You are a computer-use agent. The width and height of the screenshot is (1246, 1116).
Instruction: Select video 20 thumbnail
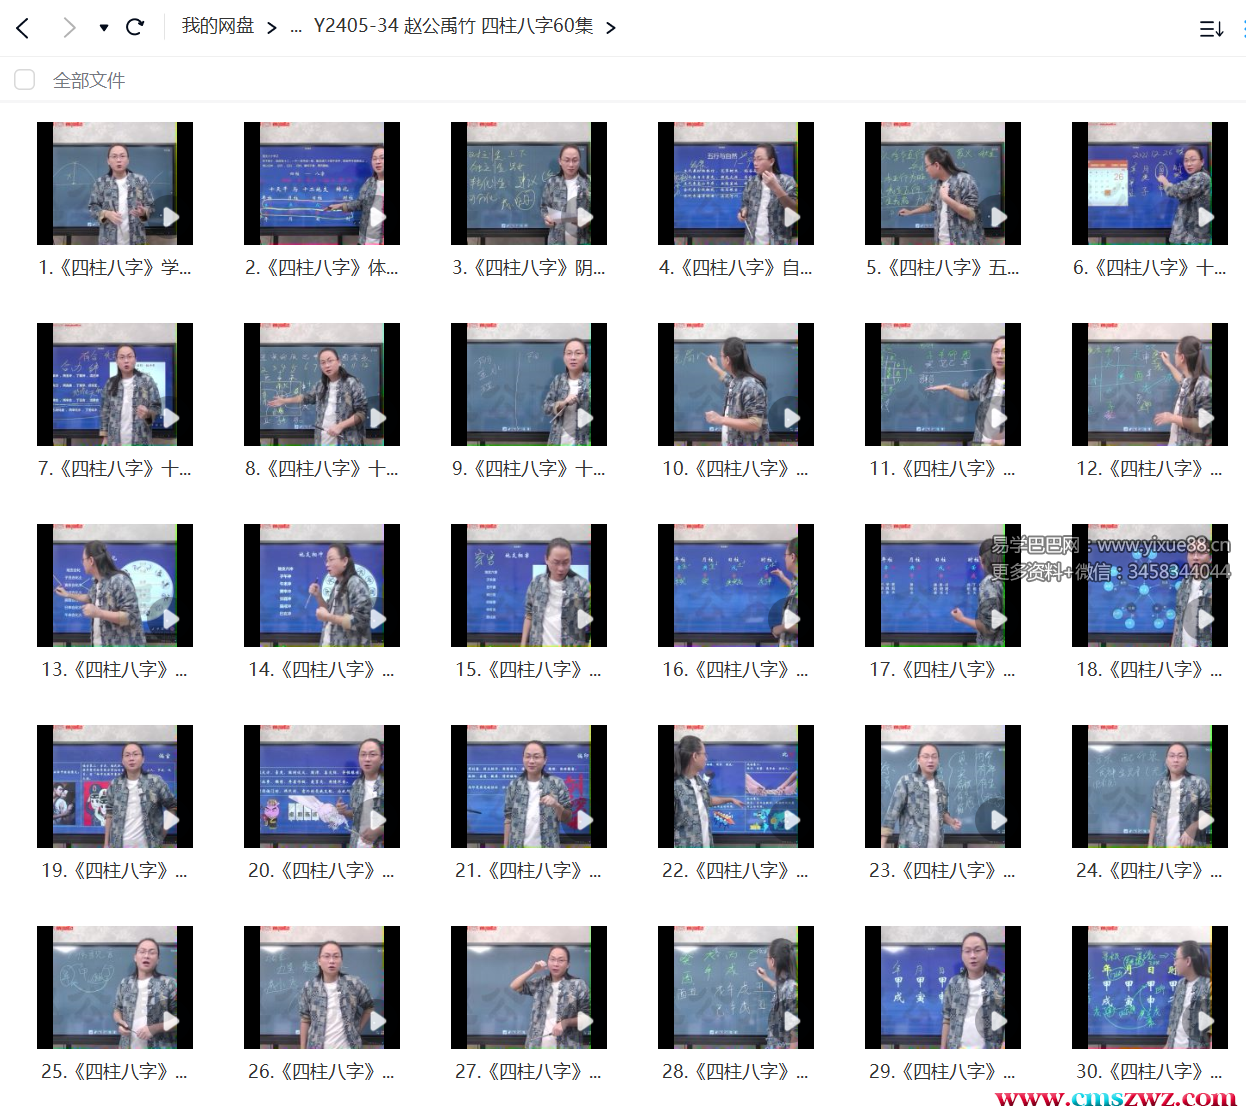pos(321,786)
